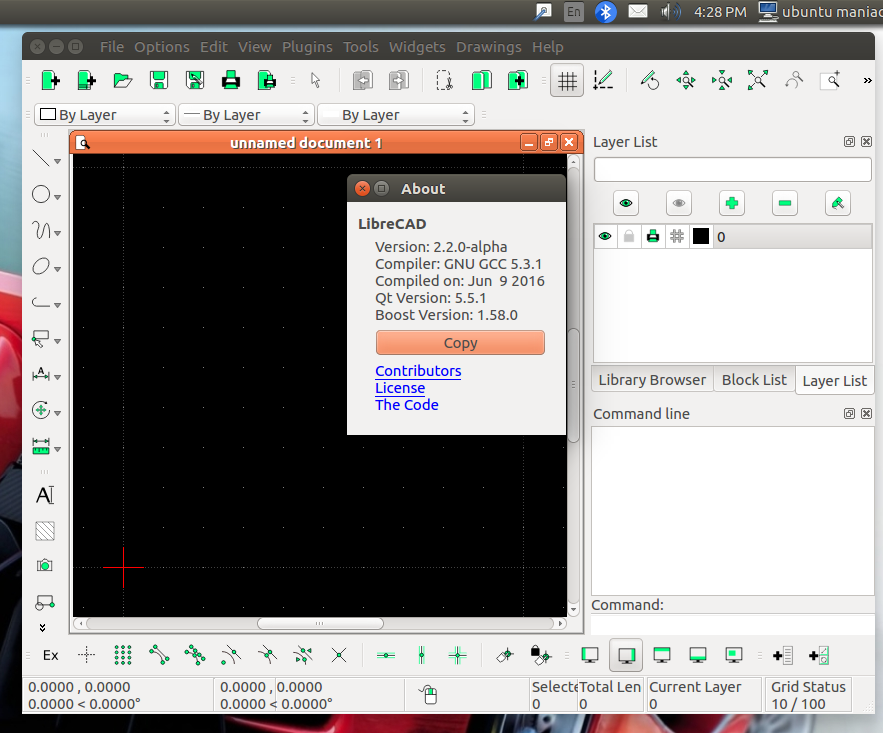This screenshot has height=733, width=883.
Task: Open the Plugins menu
Action: coord(307,47)
